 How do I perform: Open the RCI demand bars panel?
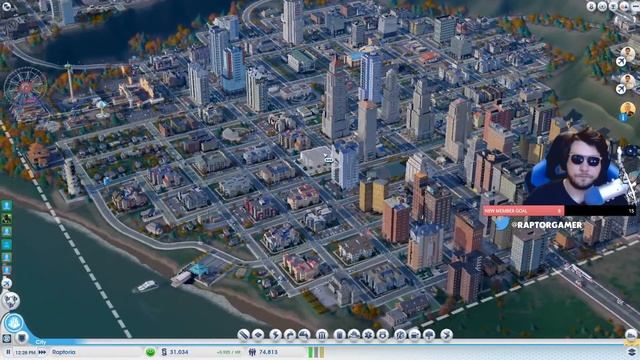(316, 352)
